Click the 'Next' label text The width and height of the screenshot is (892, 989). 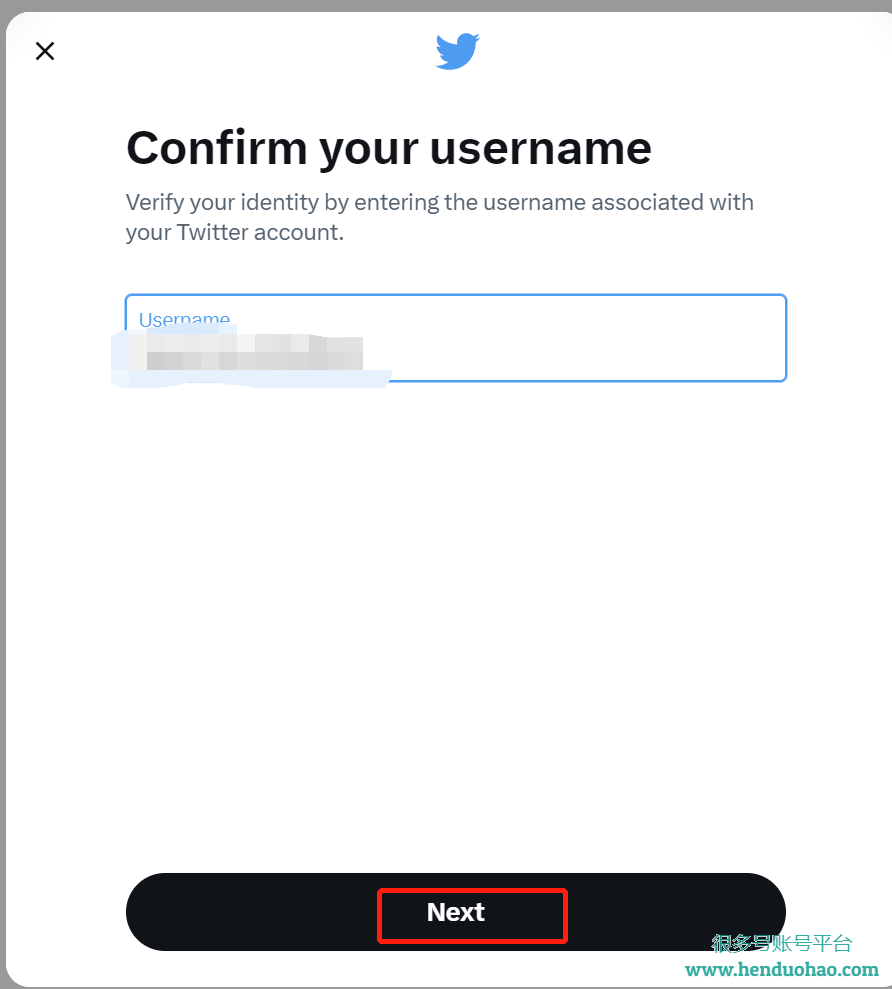pyautogui.click(x=455, y=912)
